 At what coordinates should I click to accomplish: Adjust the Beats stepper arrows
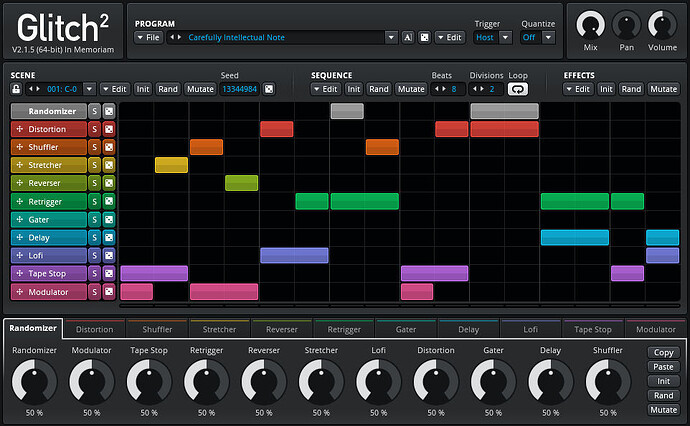click(x=440, y=89)
